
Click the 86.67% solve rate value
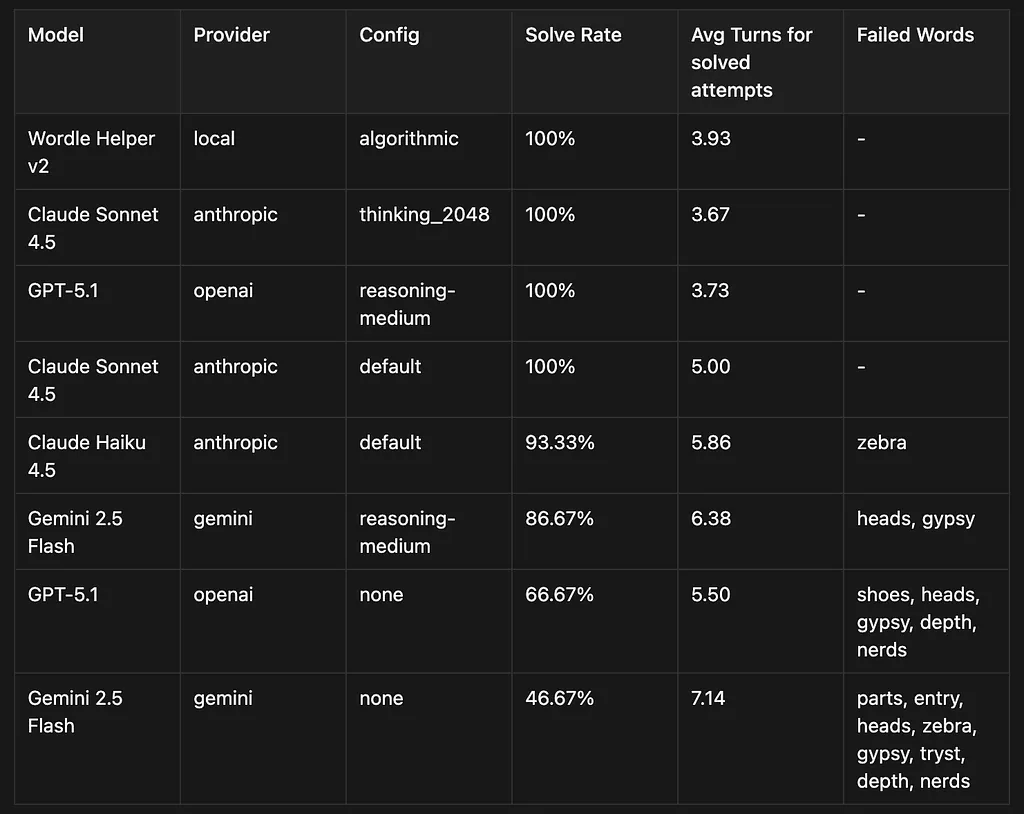tap(559, 519)
